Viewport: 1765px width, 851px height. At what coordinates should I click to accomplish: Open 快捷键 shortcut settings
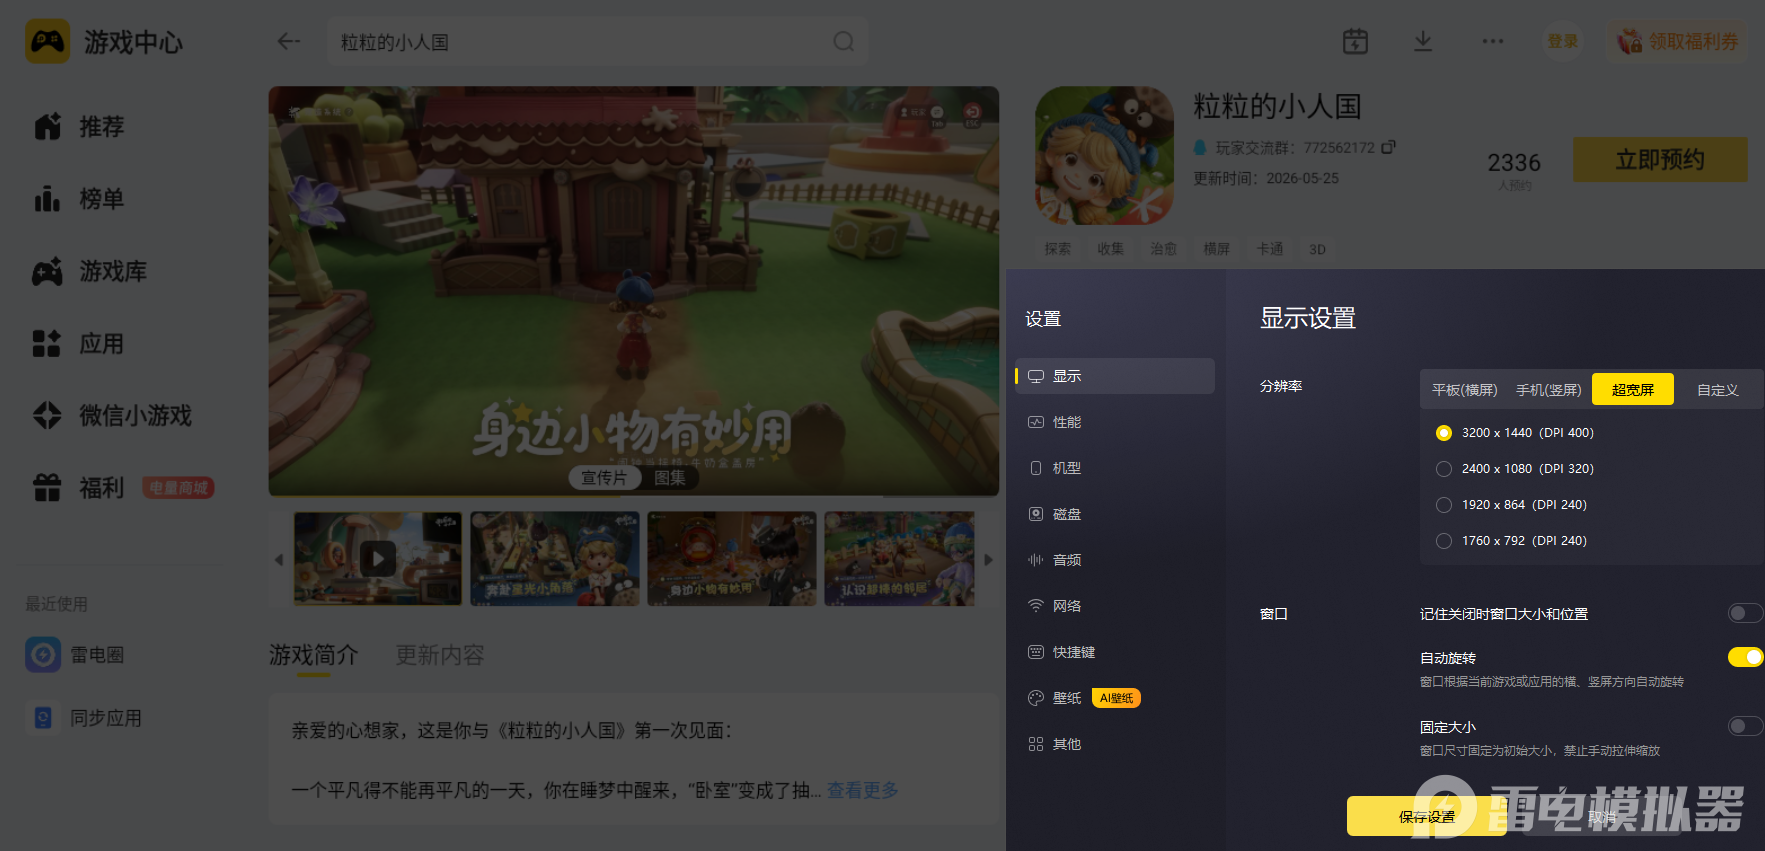1115,652
